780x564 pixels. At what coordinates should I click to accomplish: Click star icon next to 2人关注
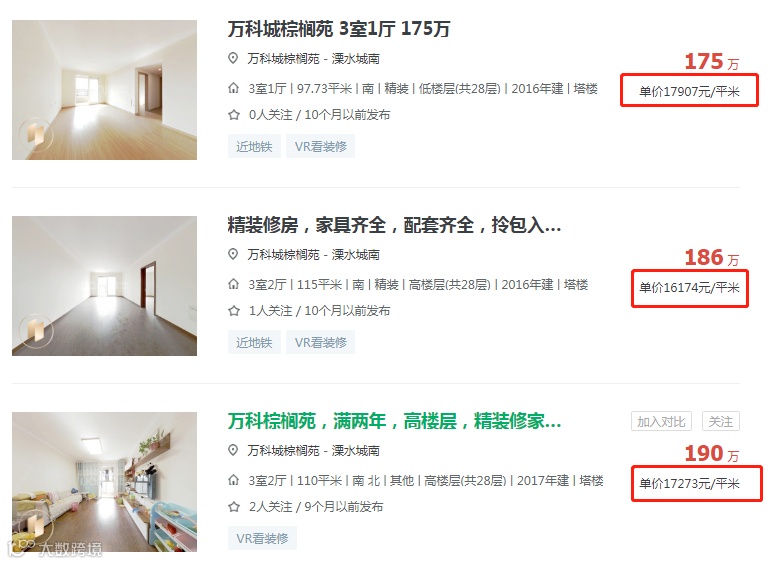click(x=233, y=507)
